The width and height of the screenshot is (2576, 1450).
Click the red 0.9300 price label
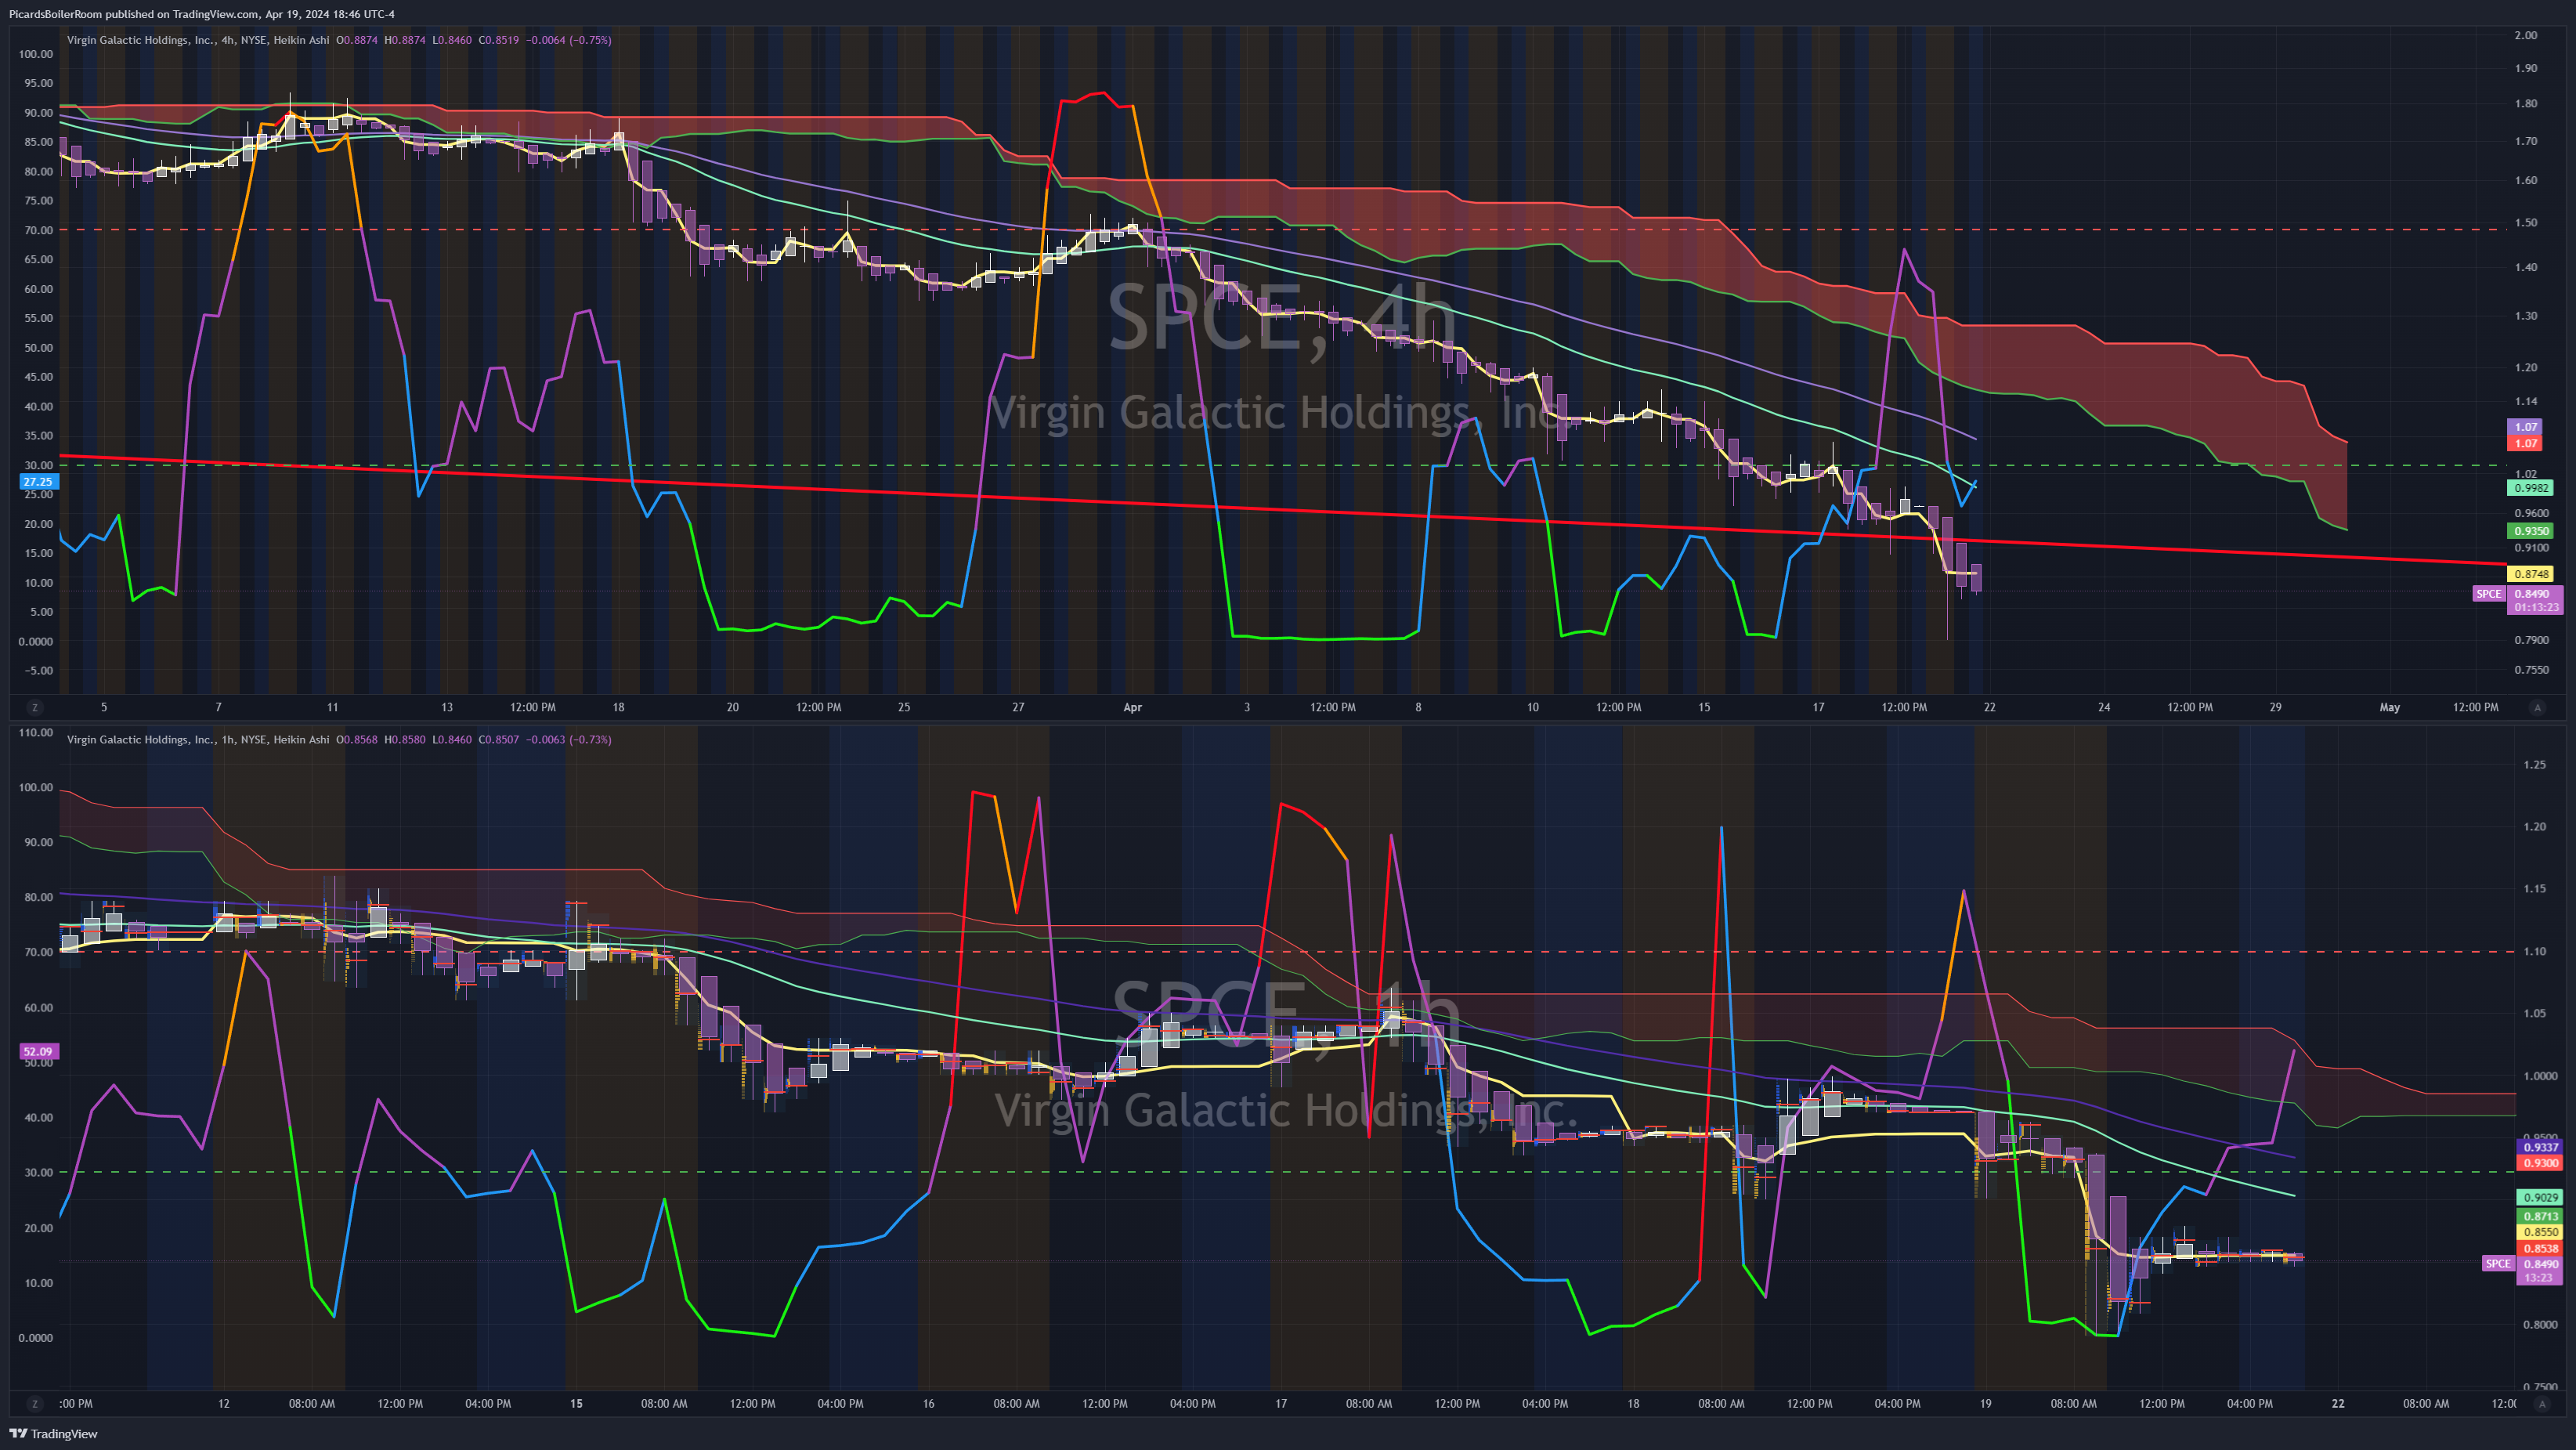point(2540,1163)
